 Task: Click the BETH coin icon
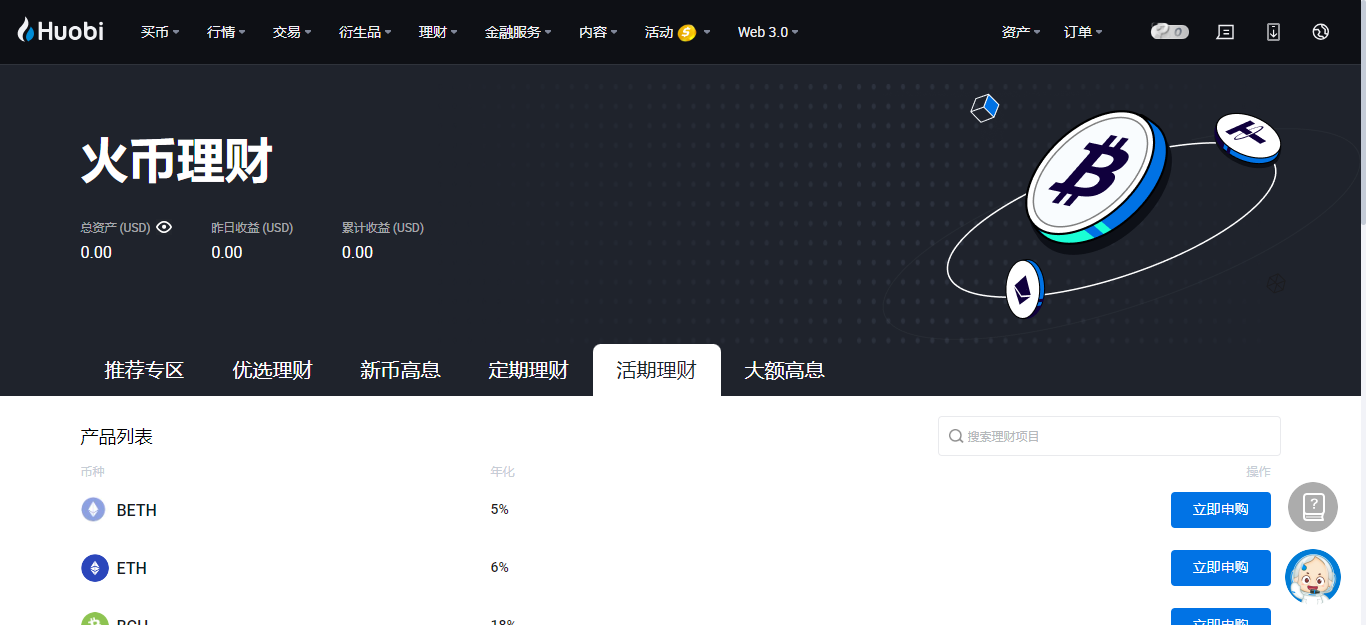[93, 510]
